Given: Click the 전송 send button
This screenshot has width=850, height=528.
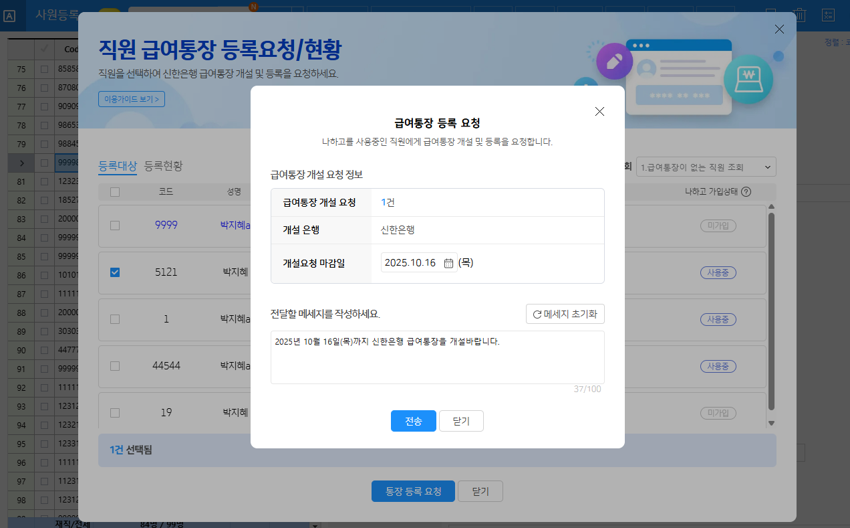Looking at the screenshot, I should click(413, 421).
